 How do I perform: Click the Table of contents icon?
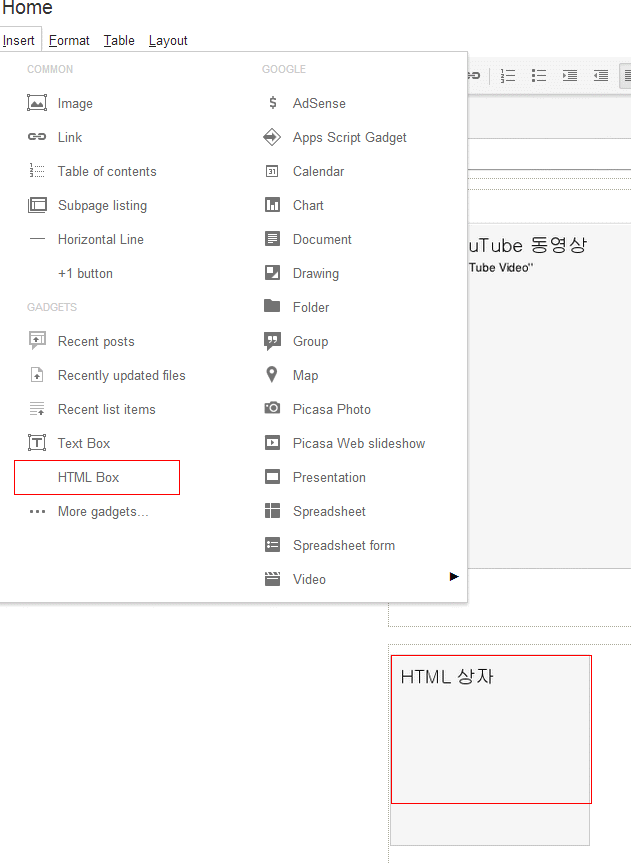tap(37, 171)
